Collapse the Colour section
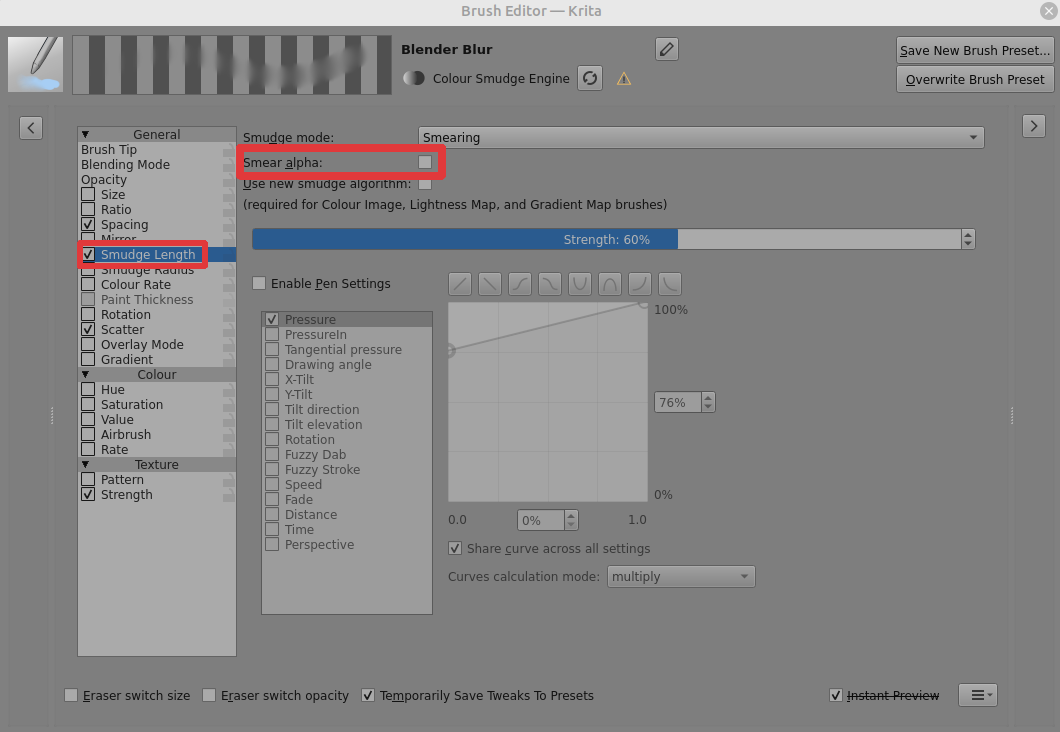The width and height of the screenshot is (1060, 732). pyautogui.click(x=85, y=374)
